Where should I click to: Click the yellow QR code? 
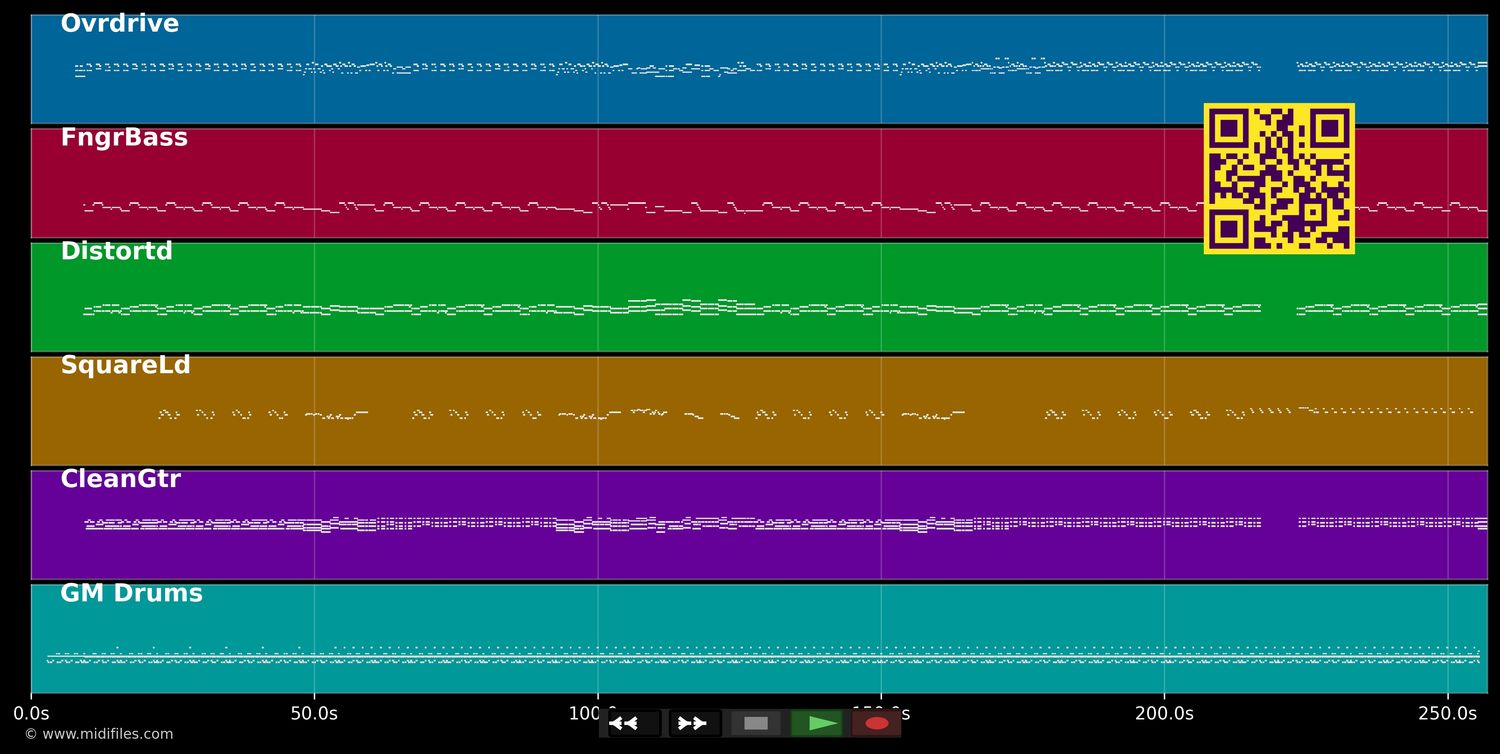tap(1279, 179)
